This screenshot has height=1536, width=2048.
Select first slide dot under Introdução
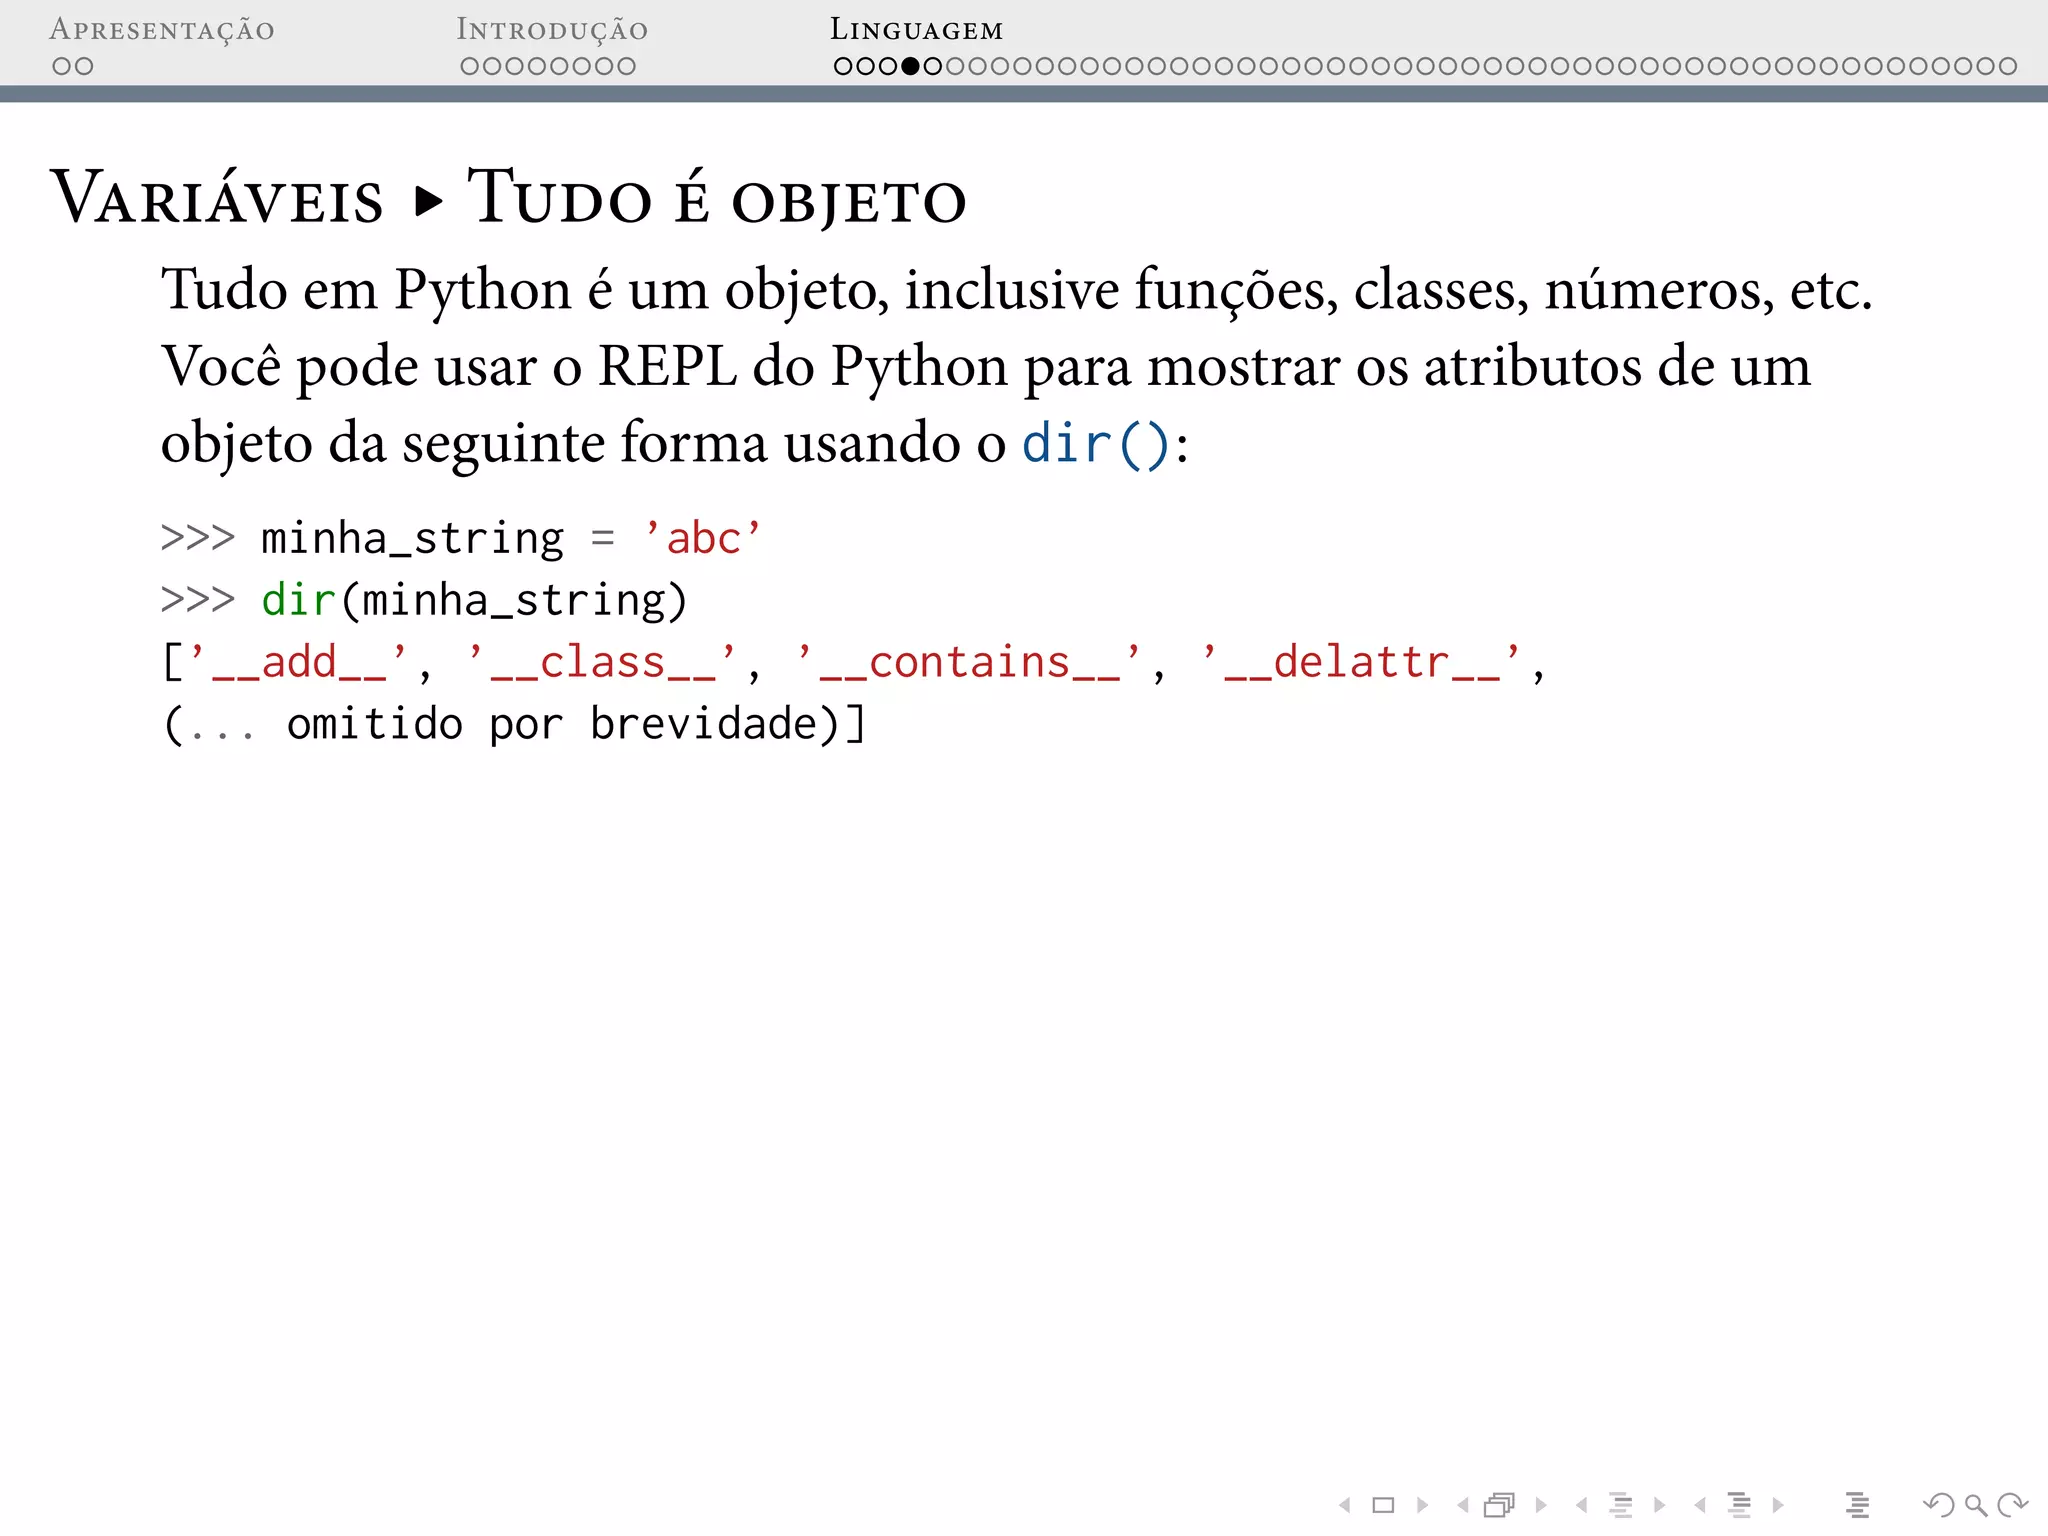[x=470, y=66]
